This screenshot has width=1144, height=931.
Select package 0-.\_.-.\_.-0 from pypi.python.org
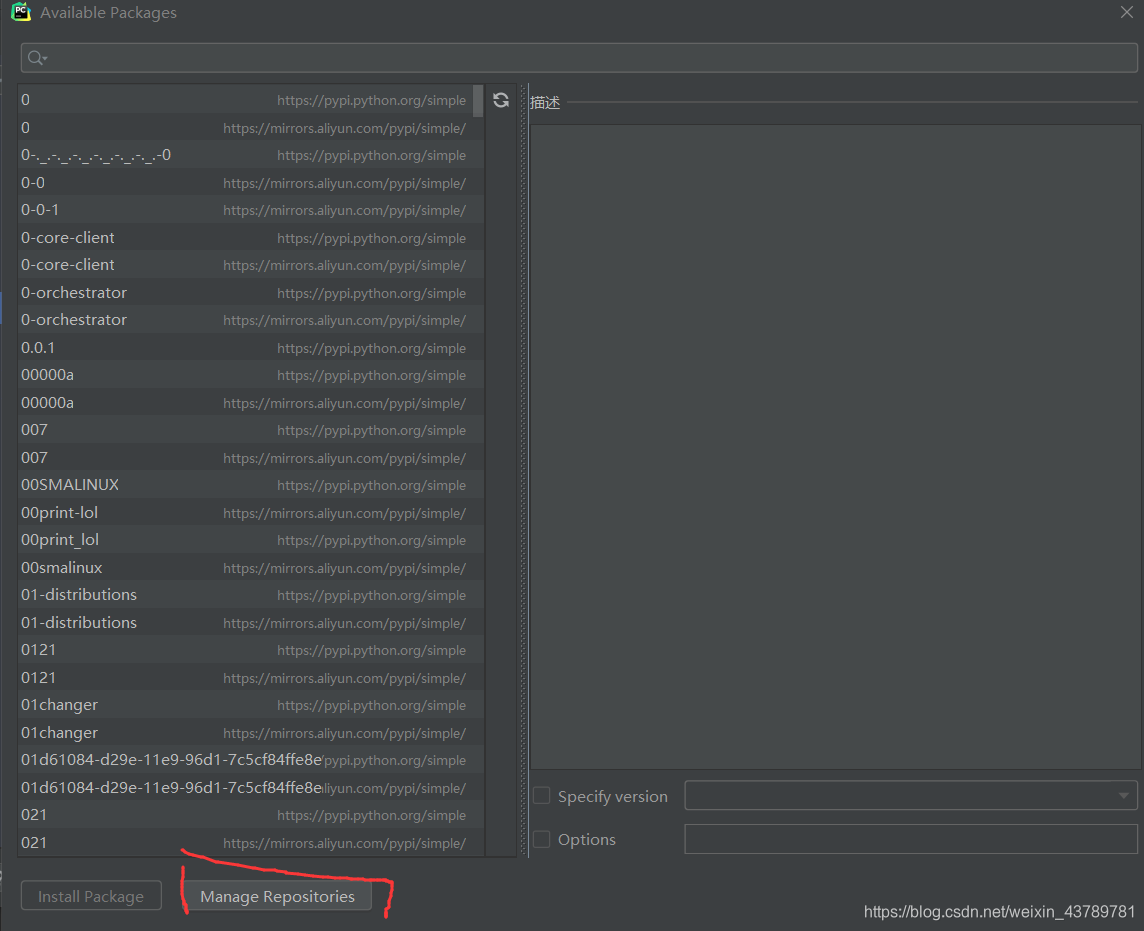(x=251, y=155)
